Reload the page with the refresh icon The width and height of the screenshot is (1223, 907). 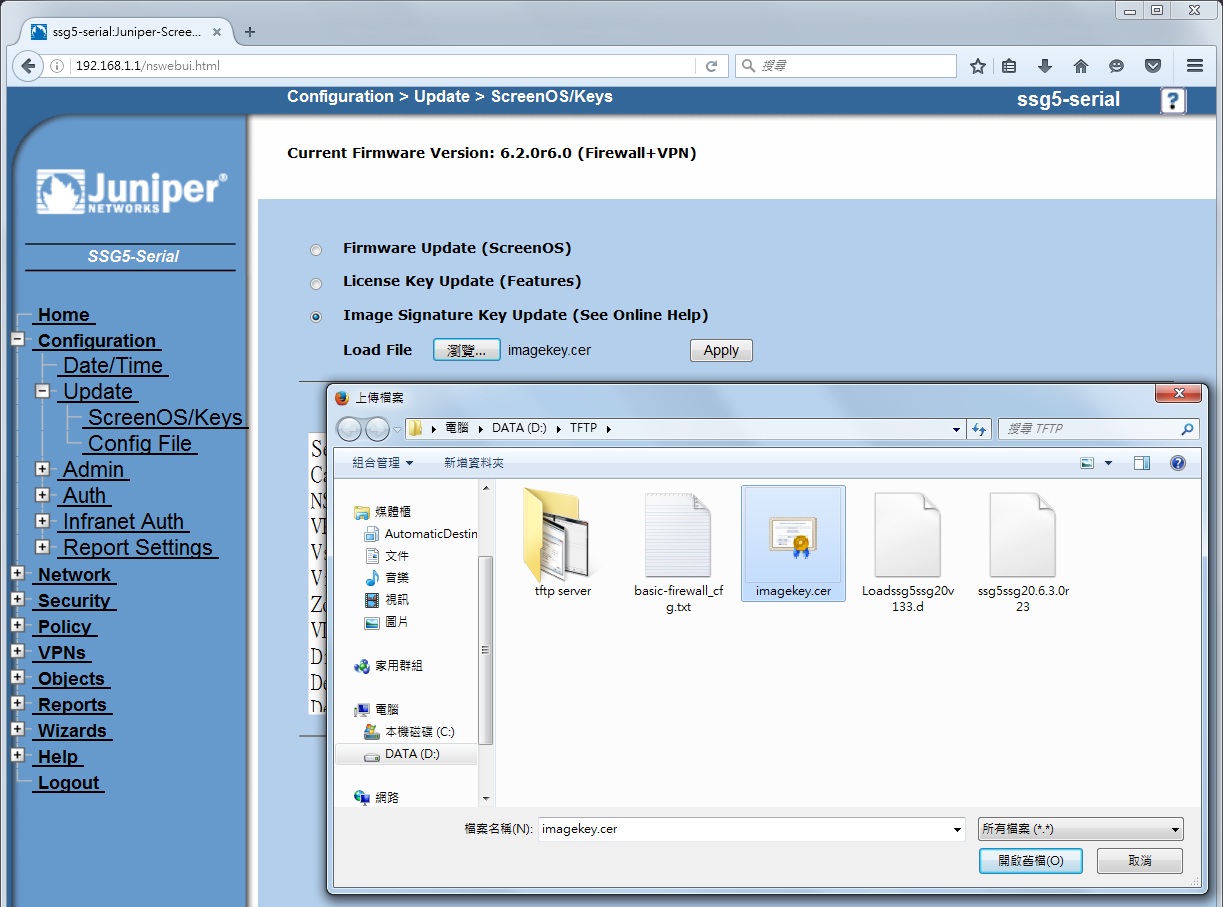tap(710, 65)
